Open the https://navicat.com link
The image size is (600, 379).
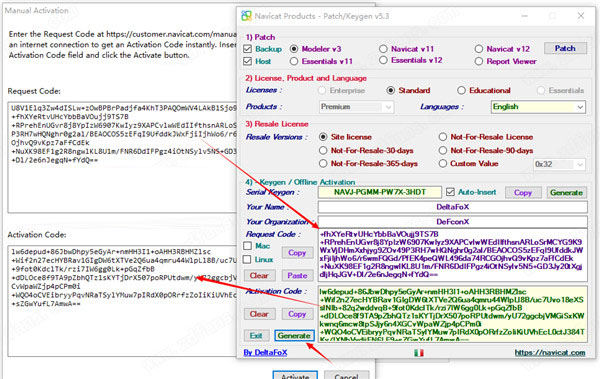click(x=550, y=353)
